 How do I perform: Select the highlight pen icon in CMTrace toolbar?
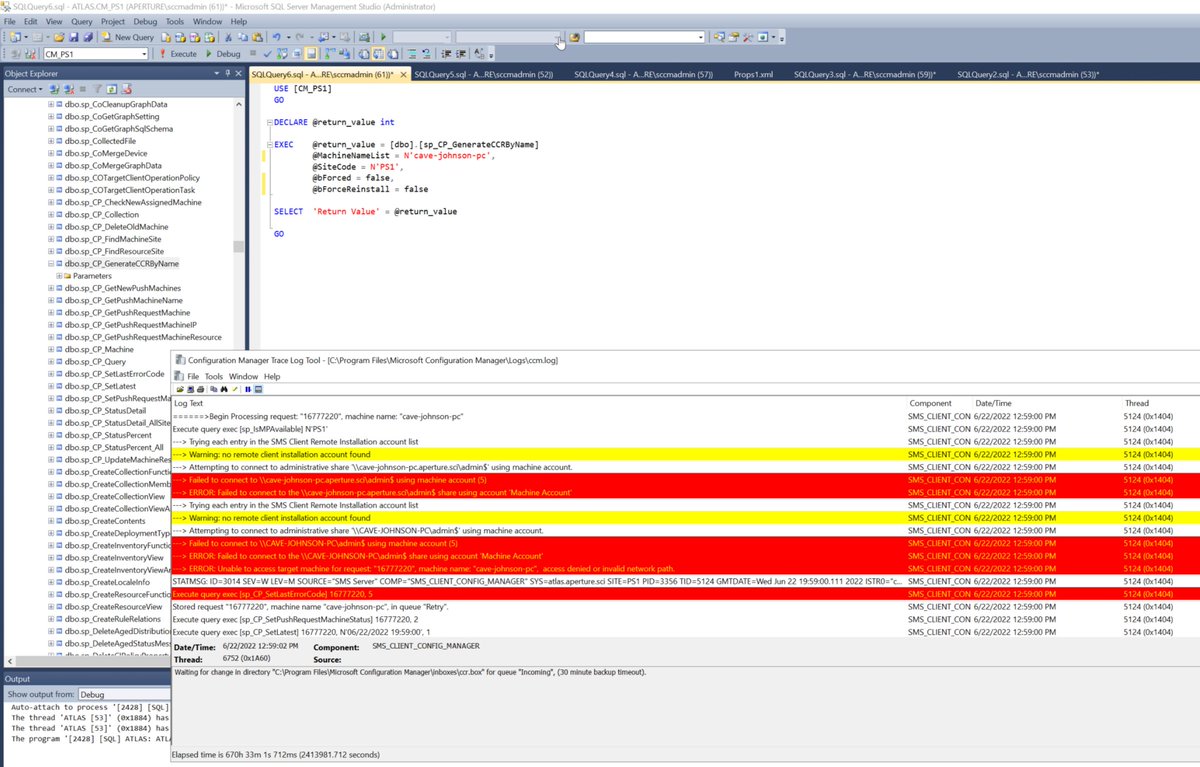[x=235, y=389]
